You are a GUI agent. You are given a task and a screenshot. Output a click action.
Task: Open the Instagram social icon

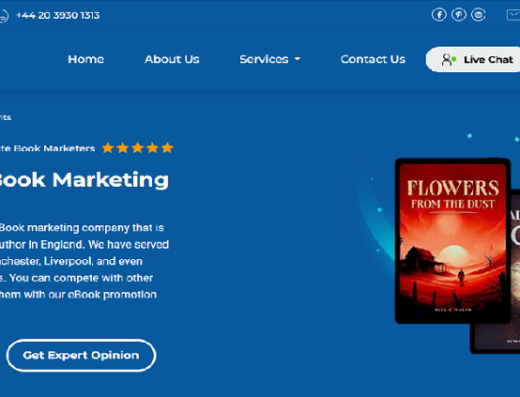[x=478, y=15]
